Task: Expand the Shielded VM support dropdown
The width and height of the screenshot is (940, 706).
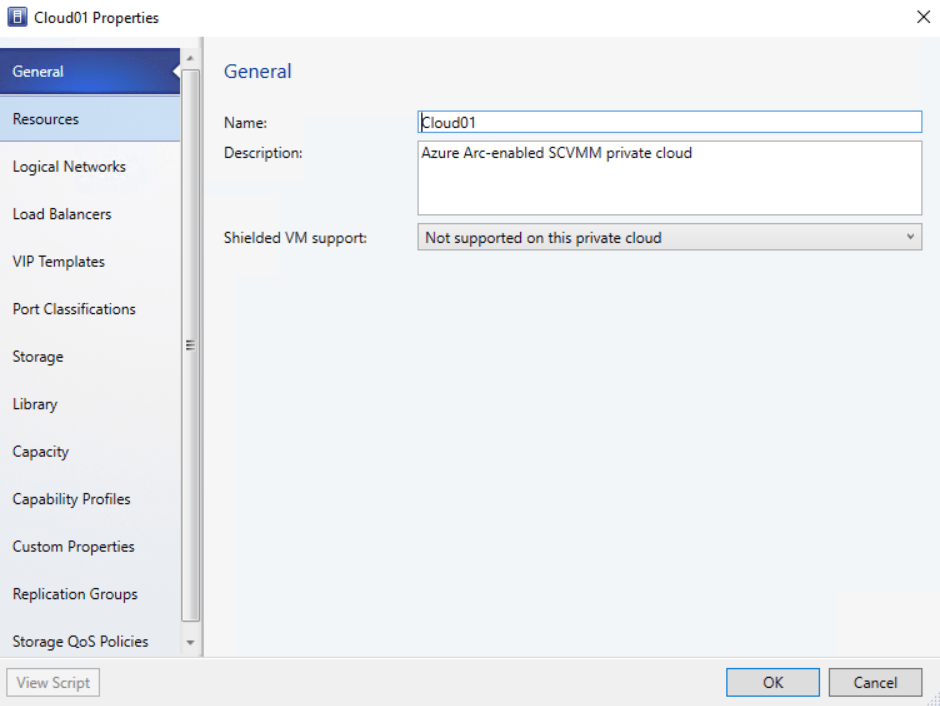Action: (669, 238)
